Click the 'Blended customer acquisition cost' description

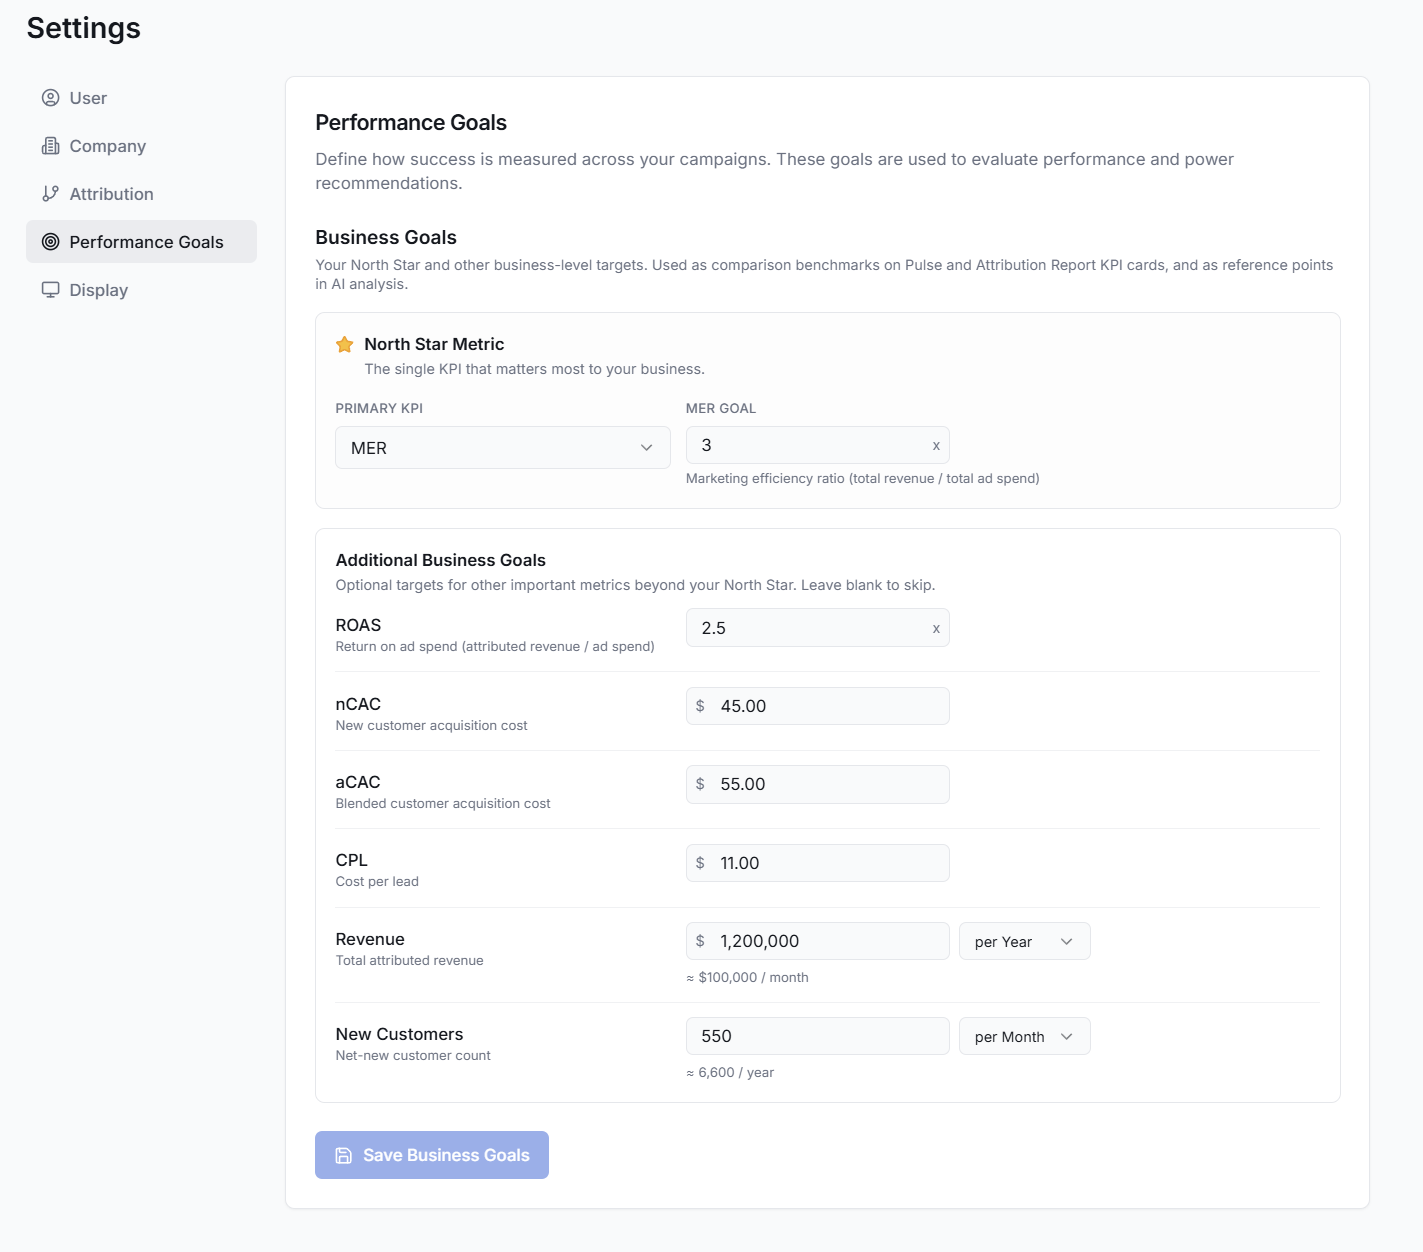coord(443,803)
